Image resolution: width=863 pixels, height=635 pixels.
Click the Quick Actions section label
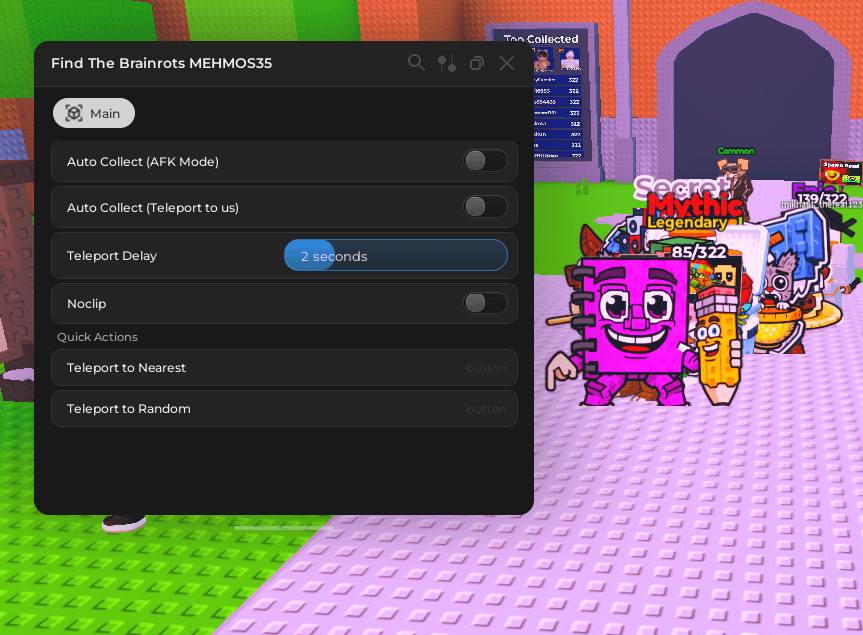coord(97,337)
